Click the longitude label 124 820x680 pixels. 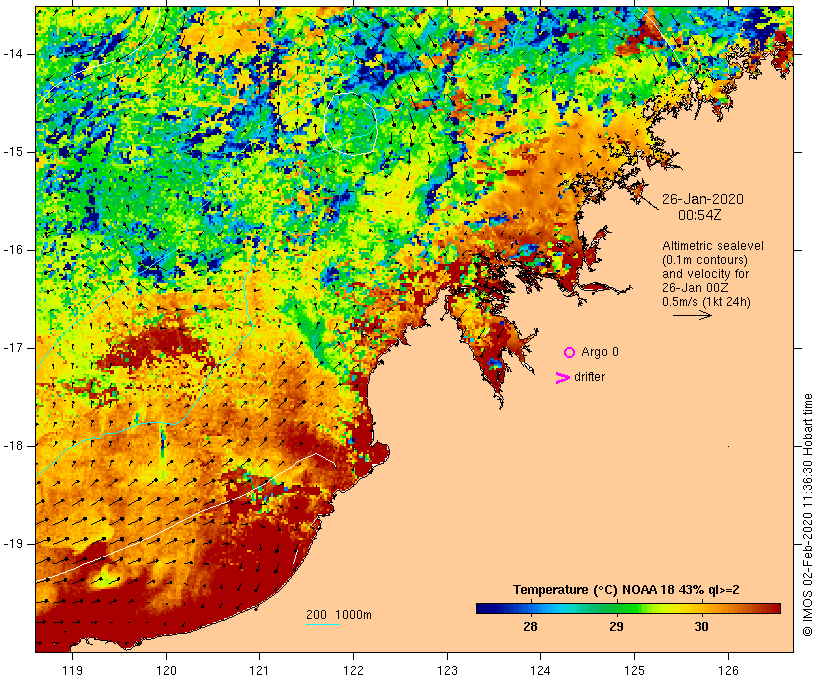click(x=541, y=670)
